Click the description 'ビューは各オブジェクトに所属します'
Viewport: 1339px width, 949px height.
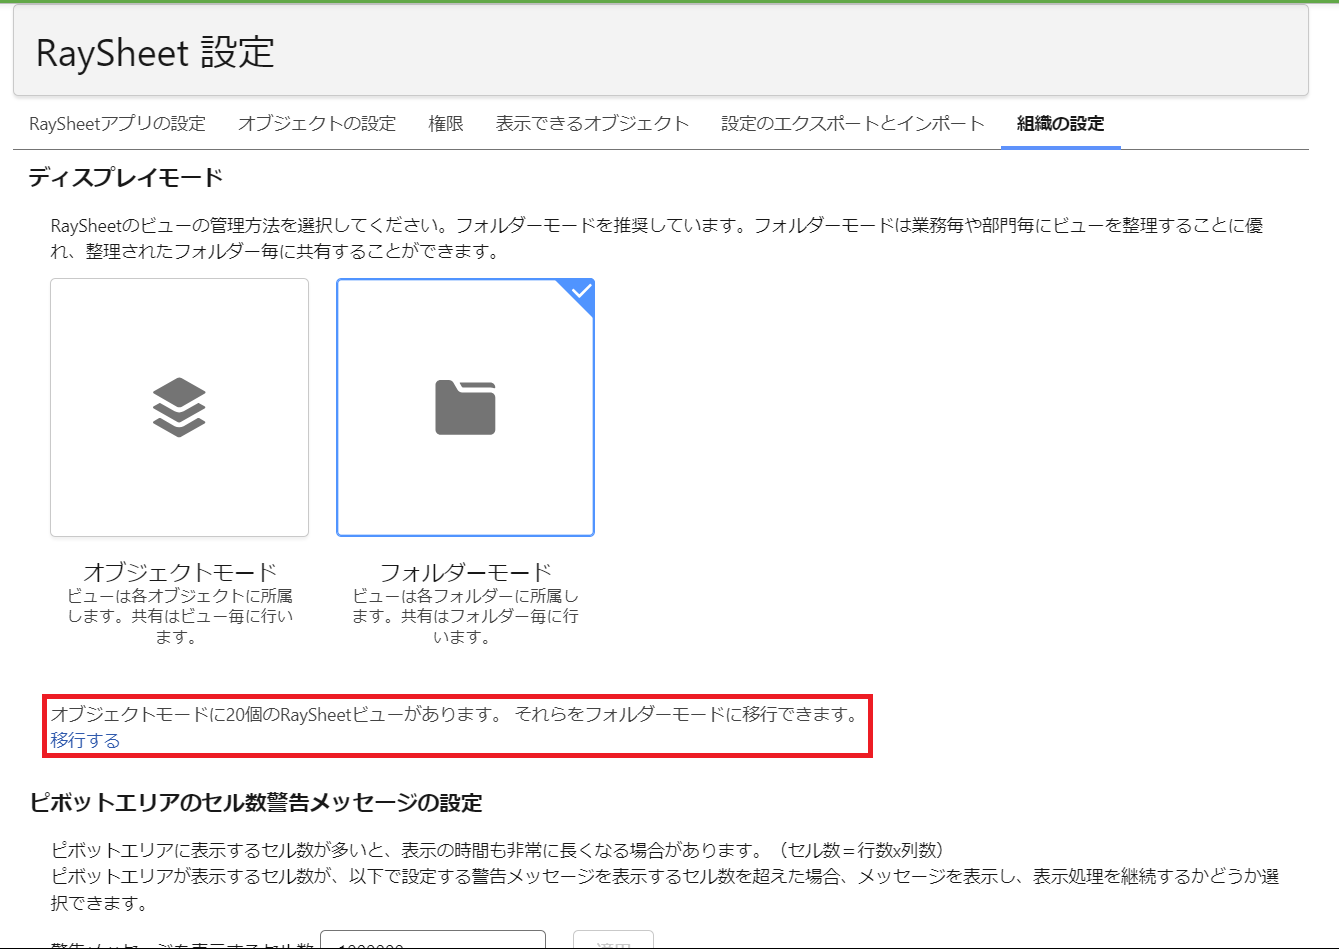[x=180, y=616]
